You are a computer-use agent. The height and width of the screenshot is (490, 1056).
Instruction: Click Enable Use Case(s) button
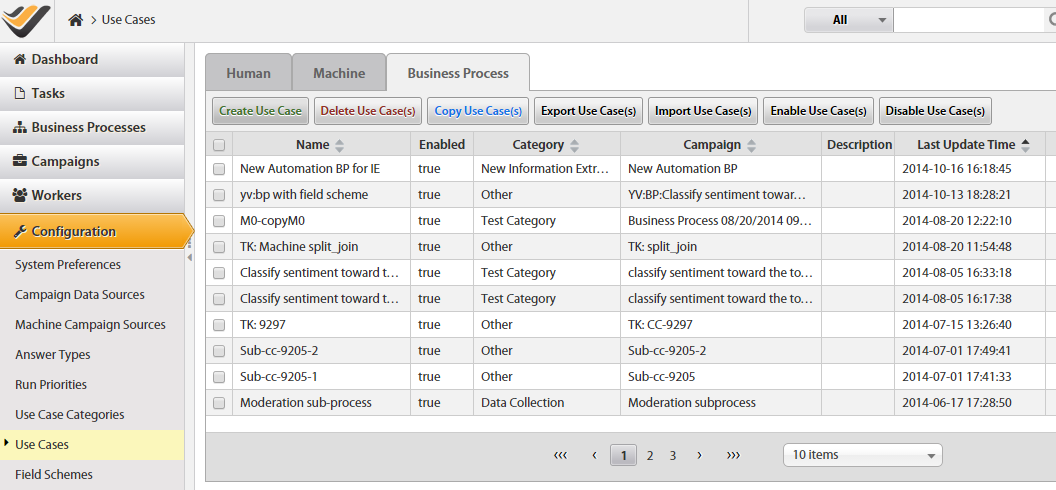click(x=818, y=111)
